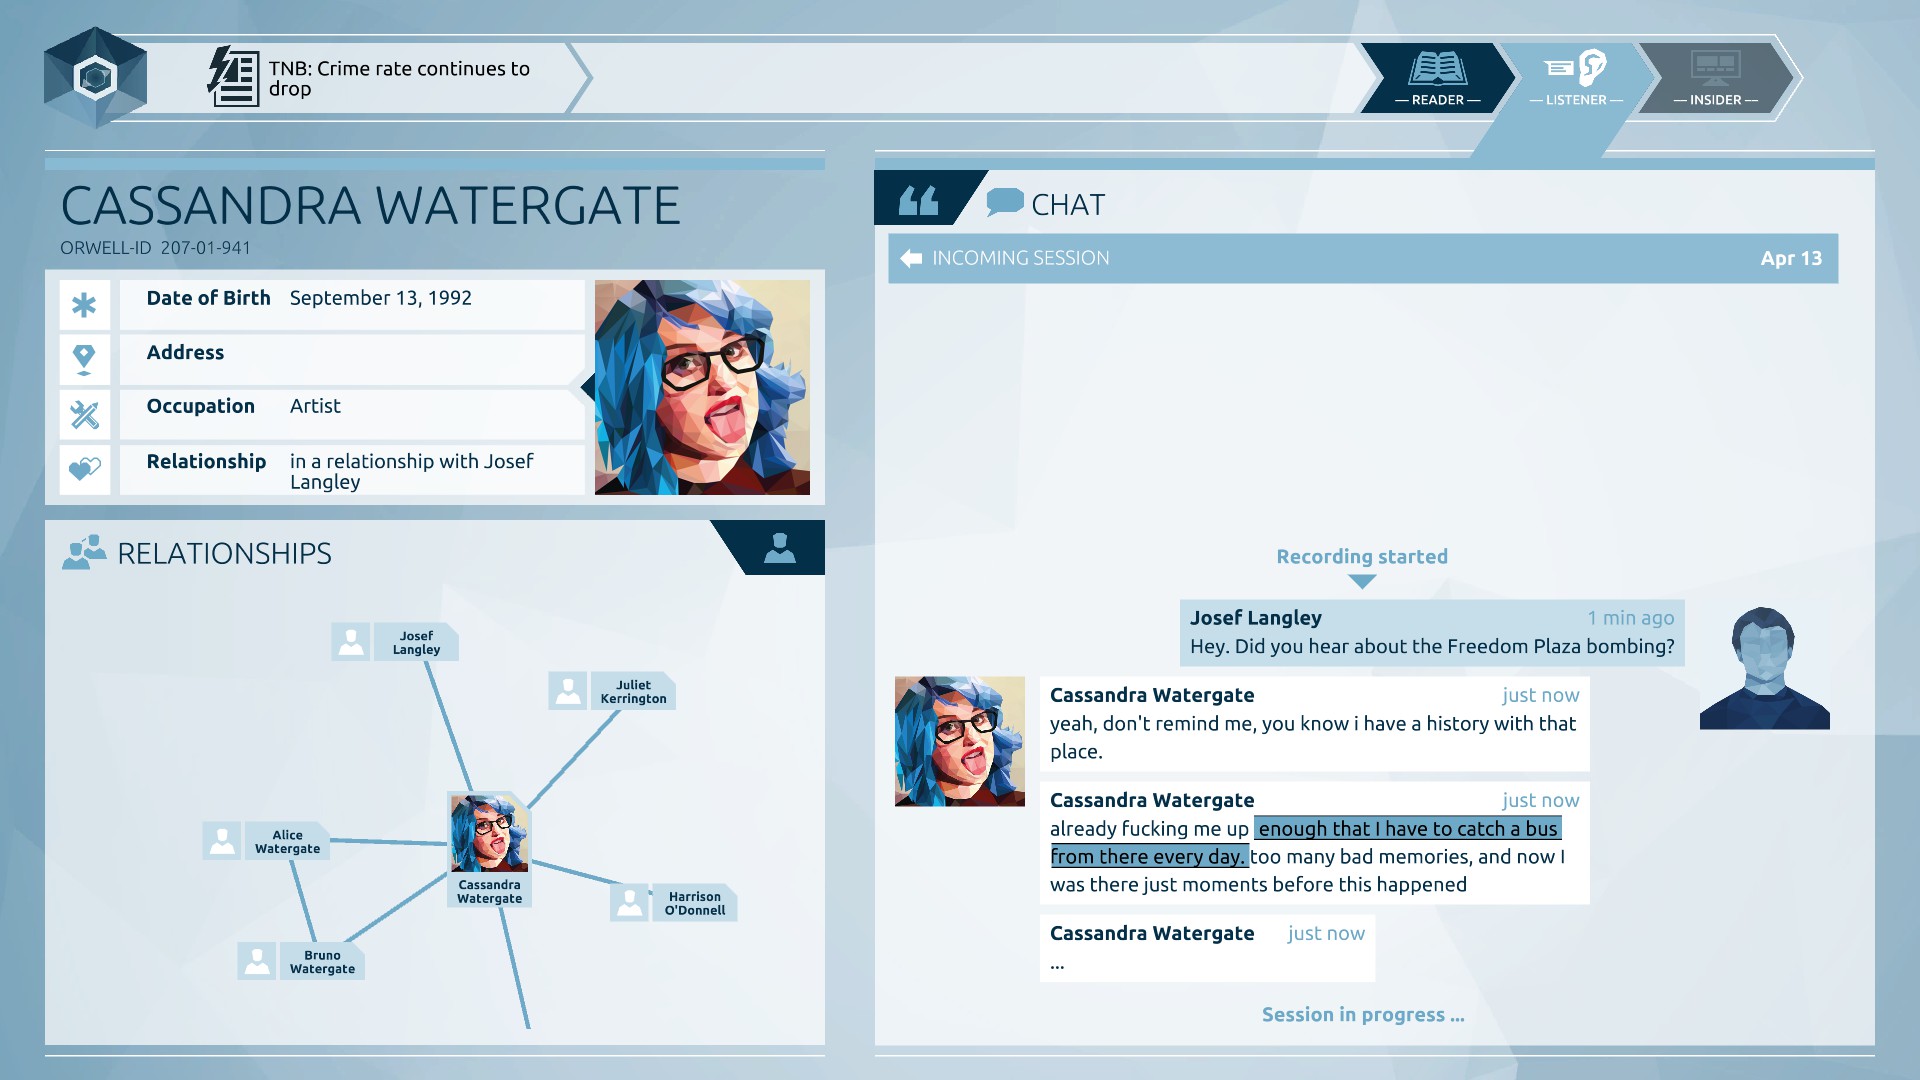1920x1080 pixels.
Task: Click the Relationships panel people icon
Action: [x=84, y=553]
